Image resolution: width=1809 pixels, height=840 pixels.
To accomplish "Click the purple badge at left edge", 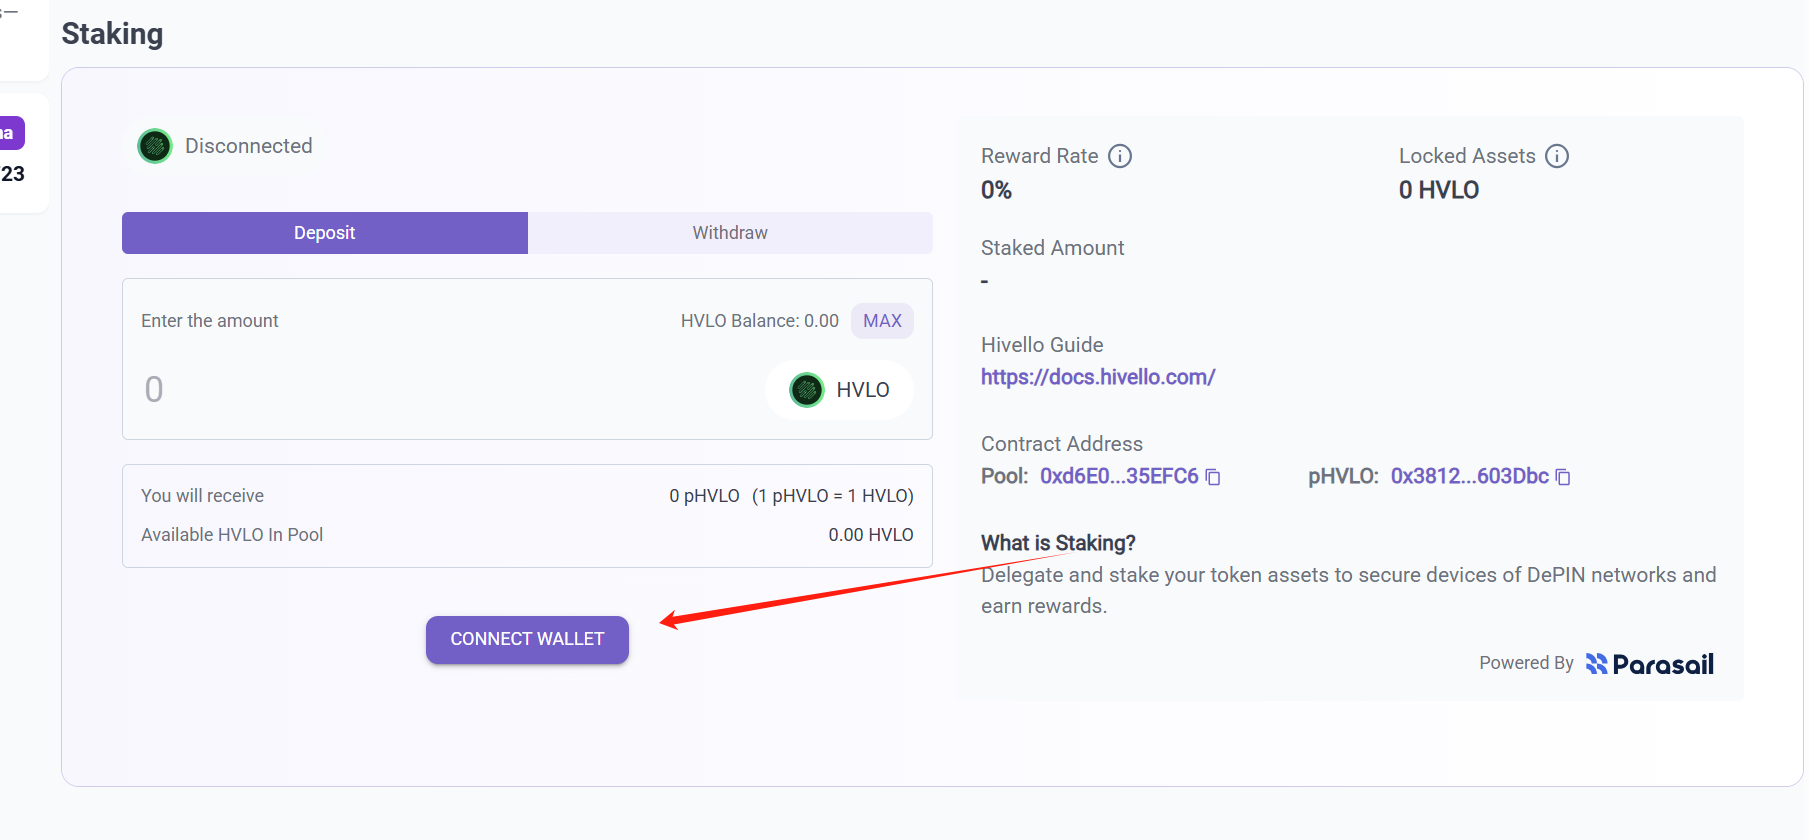I will (11, 133).
